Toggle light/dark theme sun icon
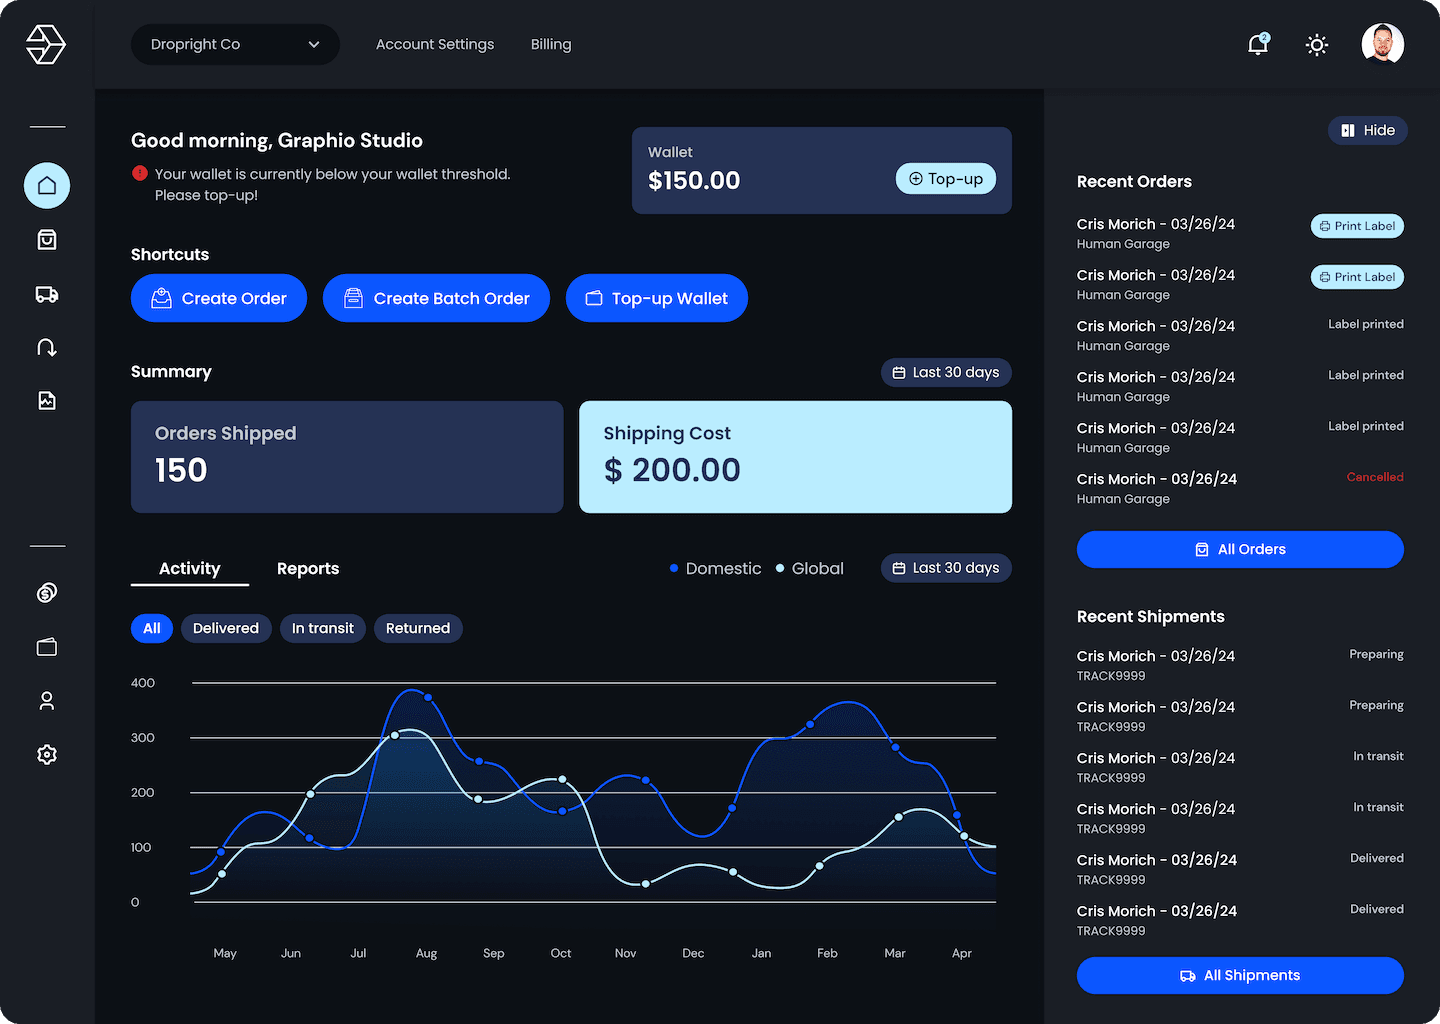The height and width of the screenshot is (1024, 1440). [1317, 45]
